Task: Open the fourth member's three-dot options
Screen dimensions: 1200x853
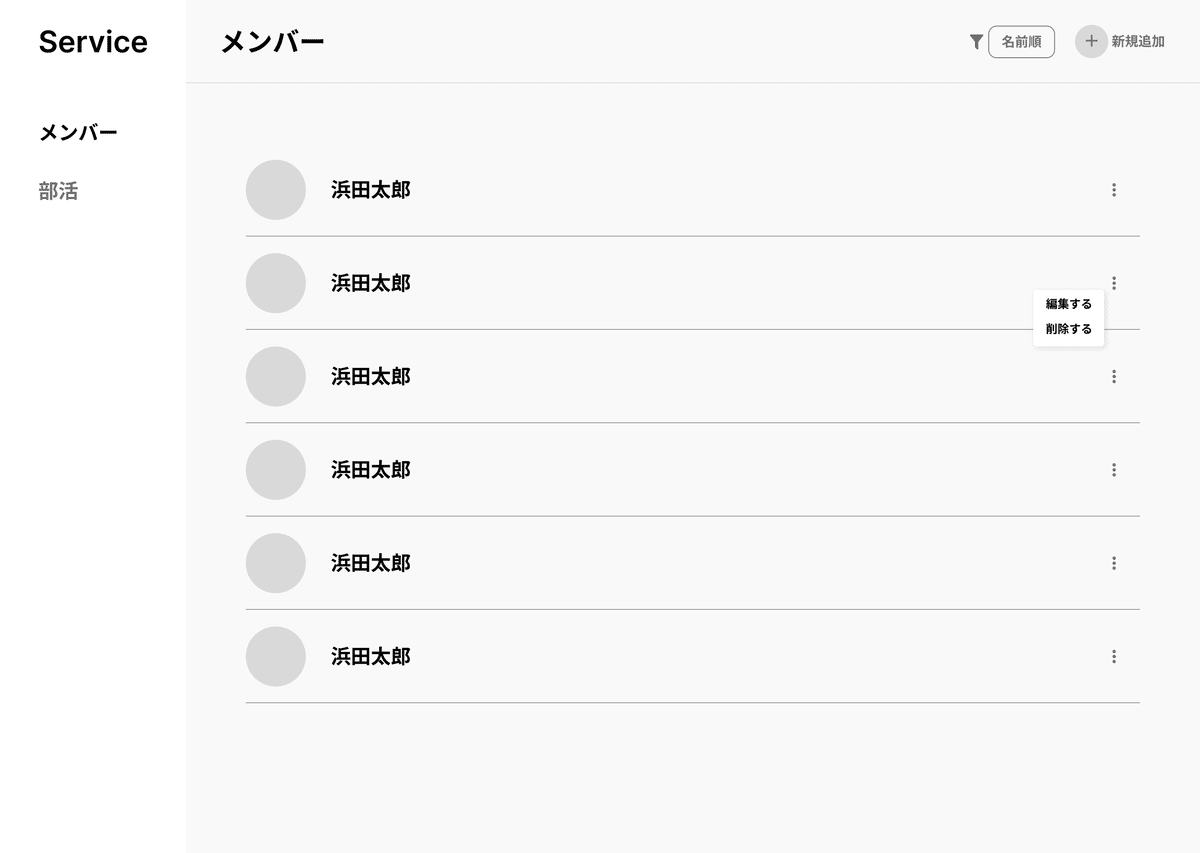Action: (1114, 470)
